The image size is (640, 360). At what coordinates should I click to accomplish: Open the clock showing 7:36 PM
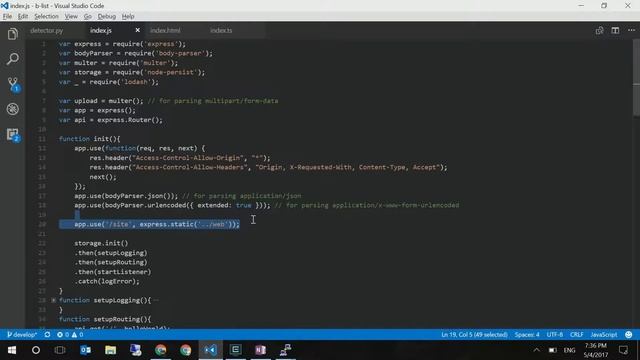(596, 350)
